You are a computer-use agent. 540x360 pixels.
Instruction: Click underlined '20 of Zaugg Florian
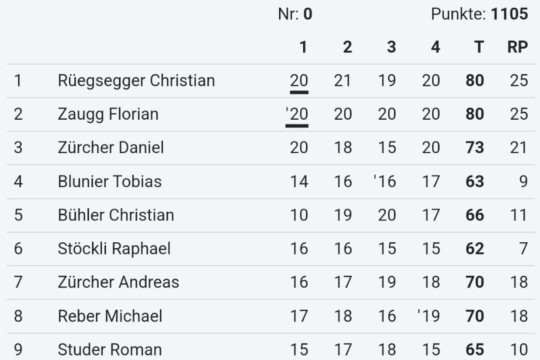297,115
